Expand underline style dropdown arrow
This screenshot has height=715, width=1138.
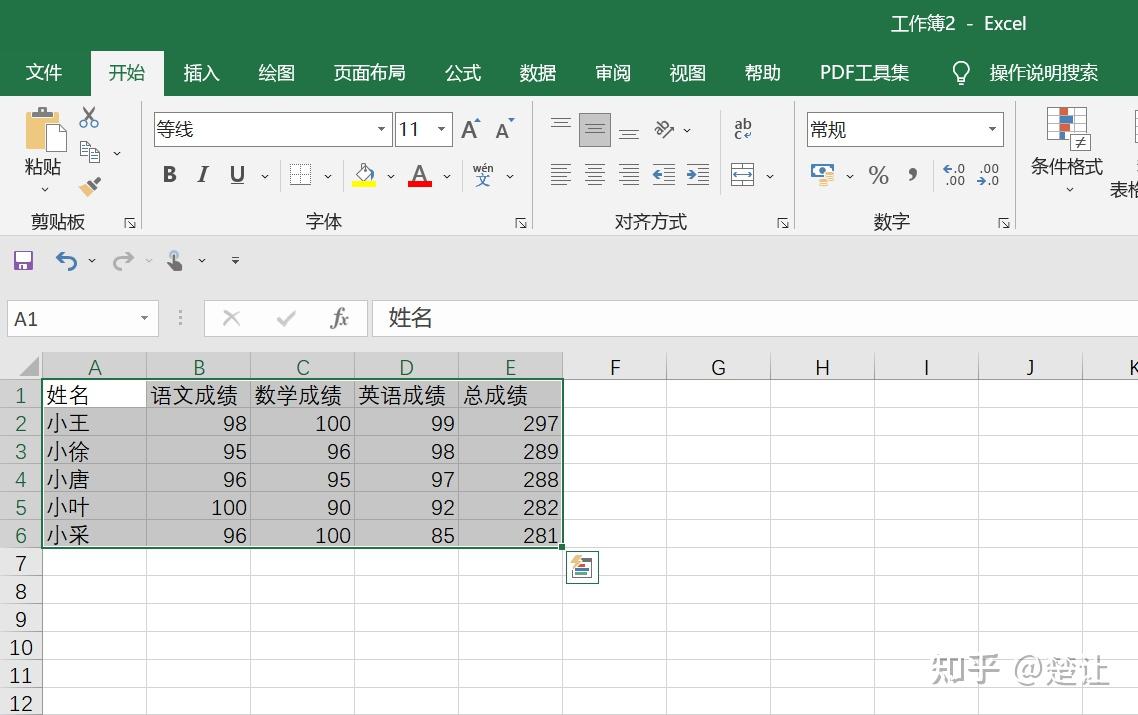tap(265, 176)
